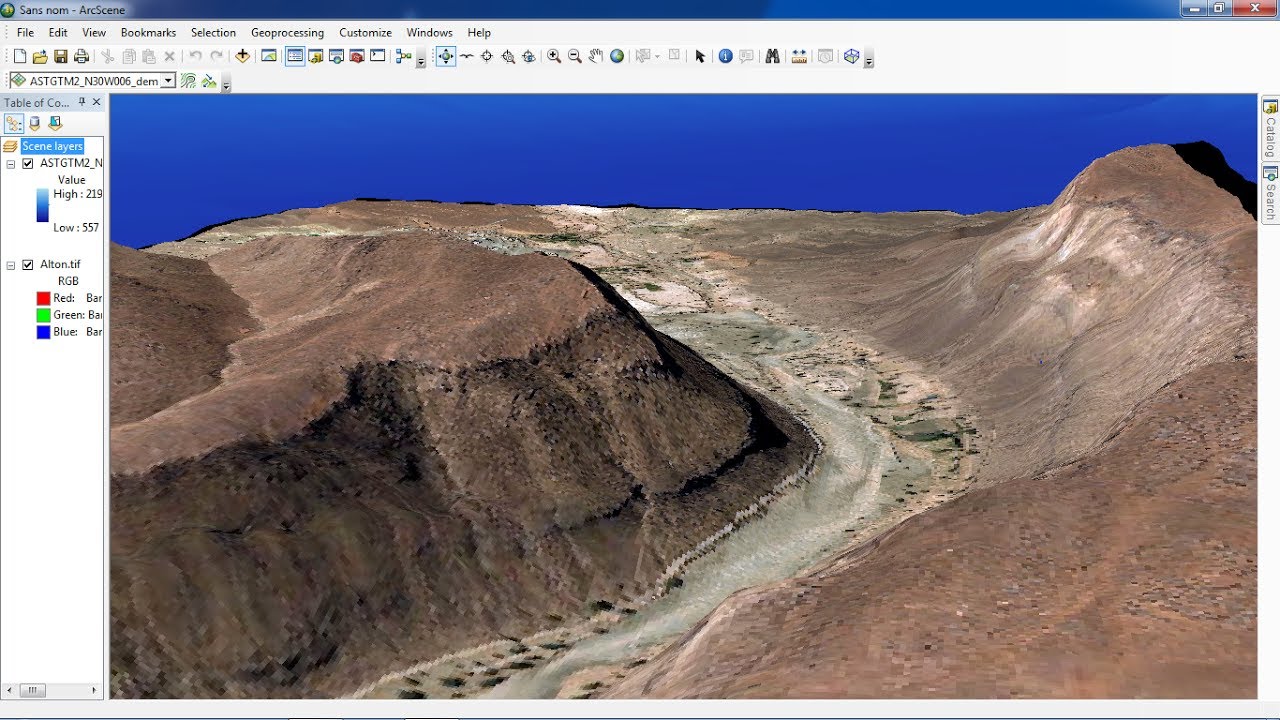Open the Selection menu
The image size is (1280, 720).
[213, 33]
